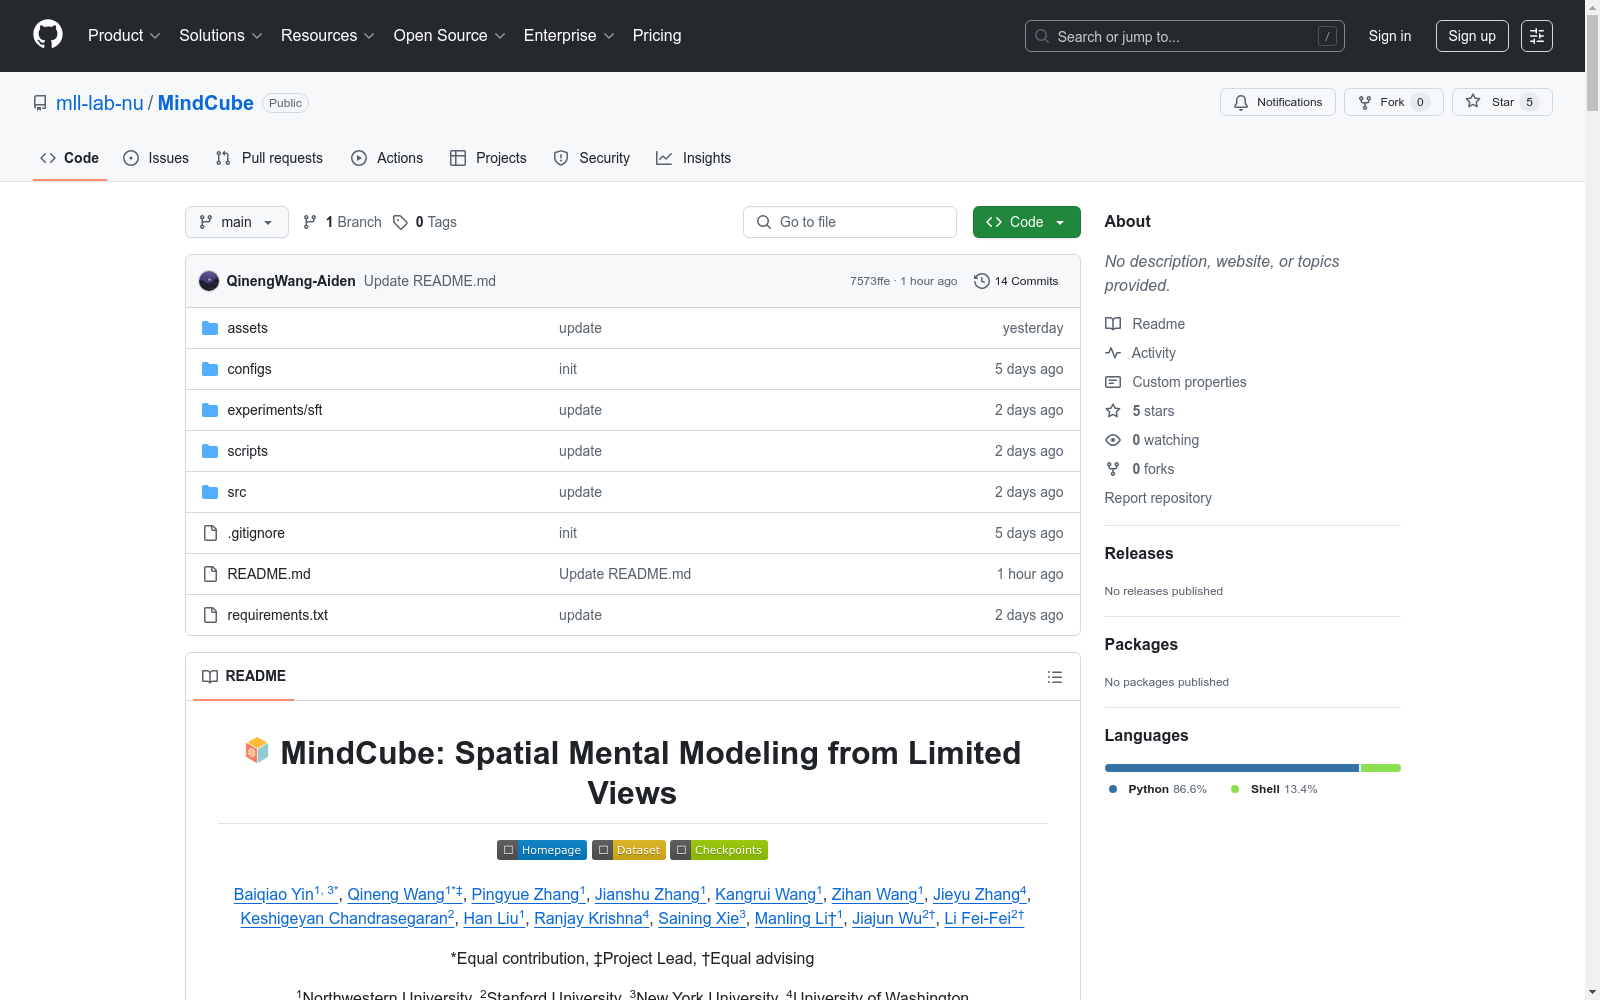The width and height of the screenshot is (1600, 1000).
Task: Open the mll-lab-nu organization link
Action: coord(100,103)
